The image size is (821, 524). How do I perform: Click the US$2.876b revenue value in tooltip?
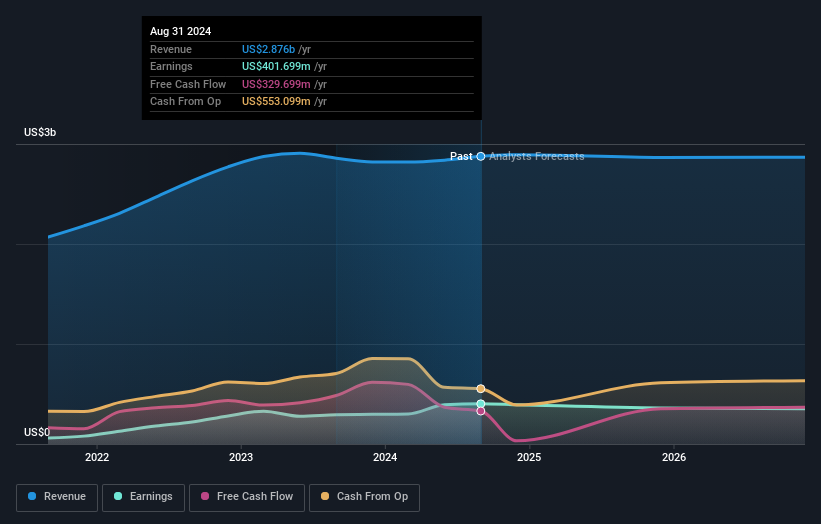point(268,49)
